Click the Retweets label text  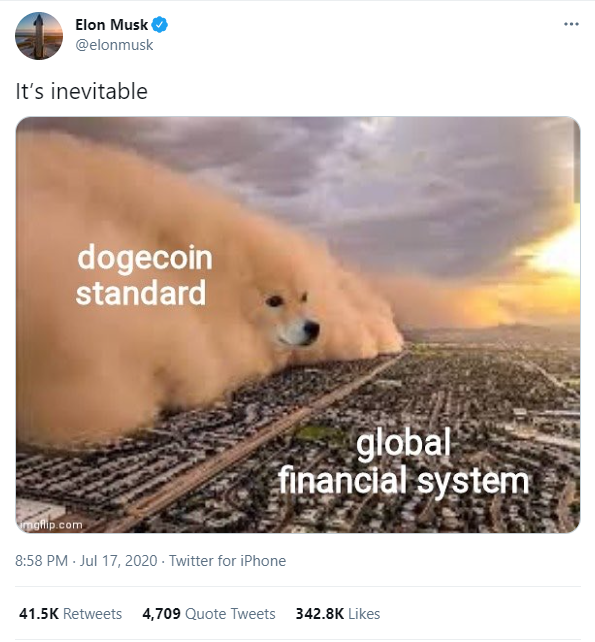tap(93, 614)
